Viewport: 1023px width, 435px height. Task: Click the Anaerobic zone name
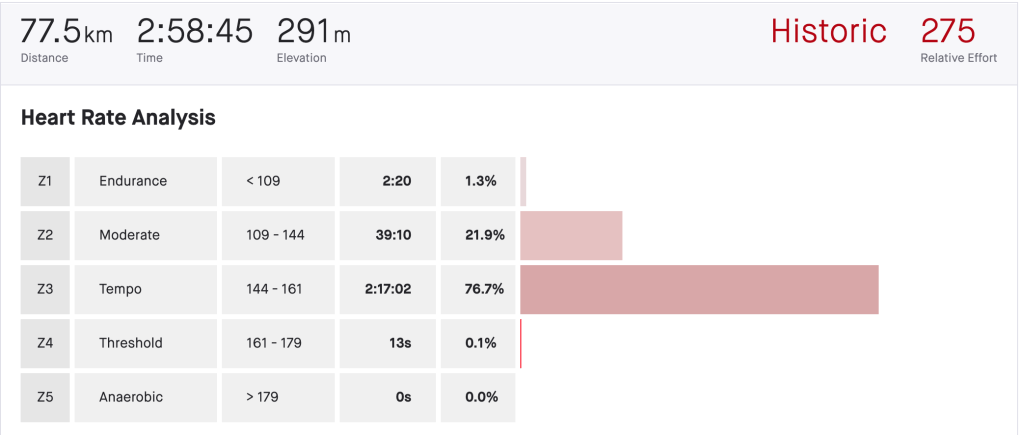(x=131, y=397)
